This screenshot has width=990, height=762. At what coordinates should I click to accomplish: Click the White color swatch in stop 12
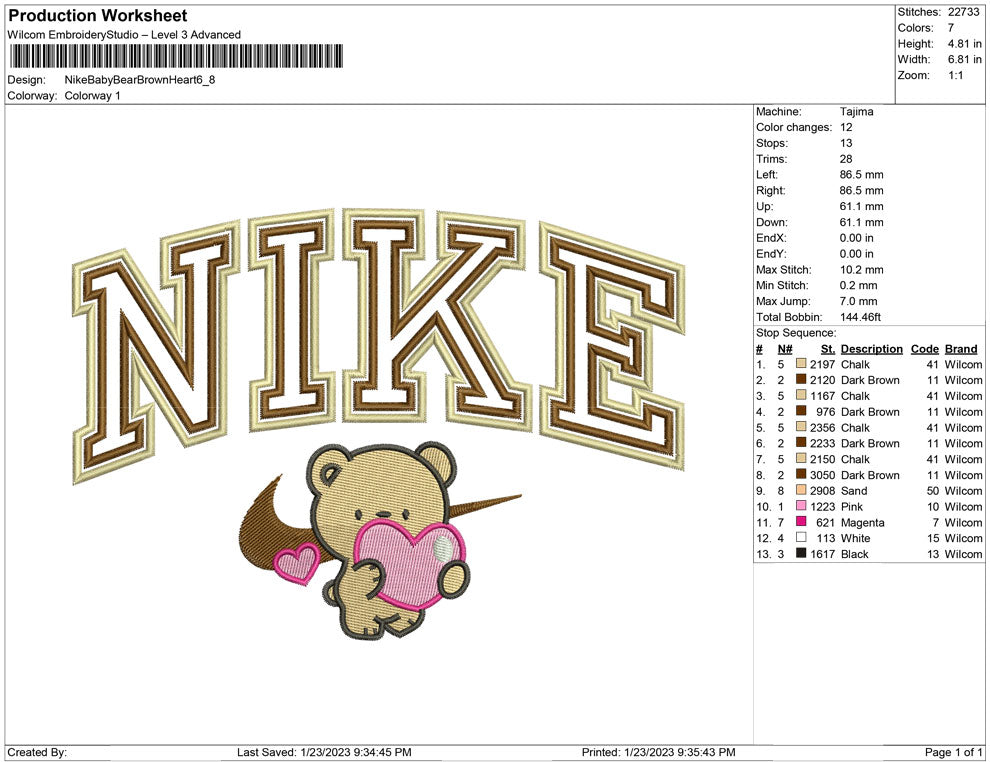(x=801, y=537)
